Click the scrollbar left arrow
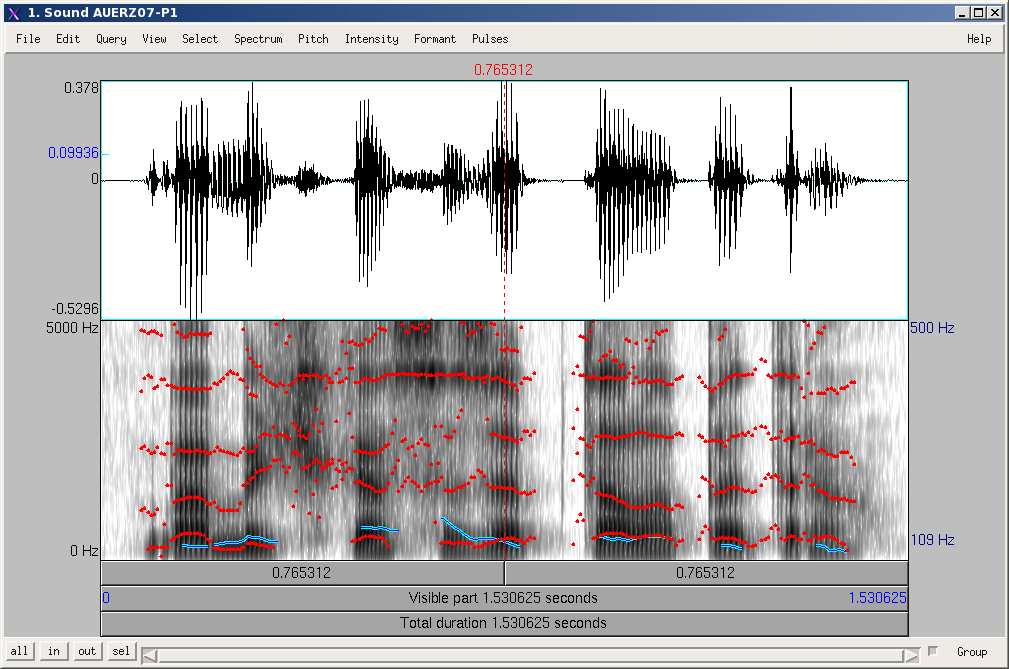1009x669 pixels. pyautogui.click(x=149, y=655)
